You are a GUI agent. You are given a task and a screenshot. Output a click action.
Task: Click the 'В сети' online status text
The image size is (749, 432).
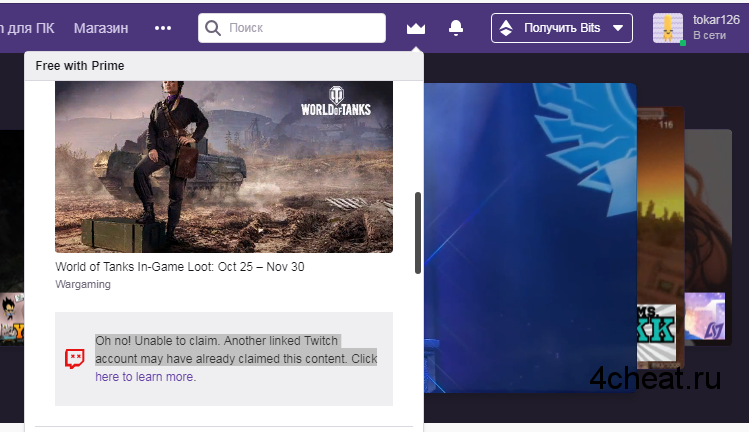pyautogui.click(x=709, y=35)
